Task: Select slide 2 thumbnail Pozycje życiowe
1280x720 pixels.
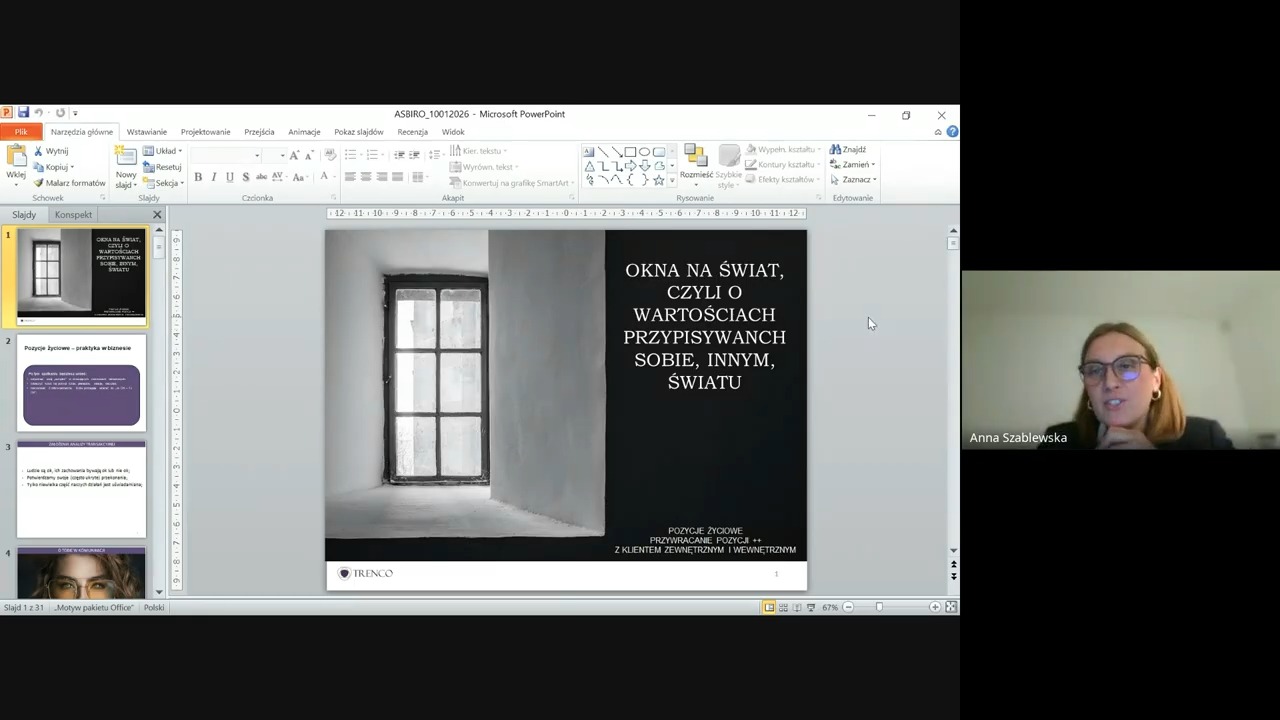Action: pyautogui.click(x=81, y=383)
